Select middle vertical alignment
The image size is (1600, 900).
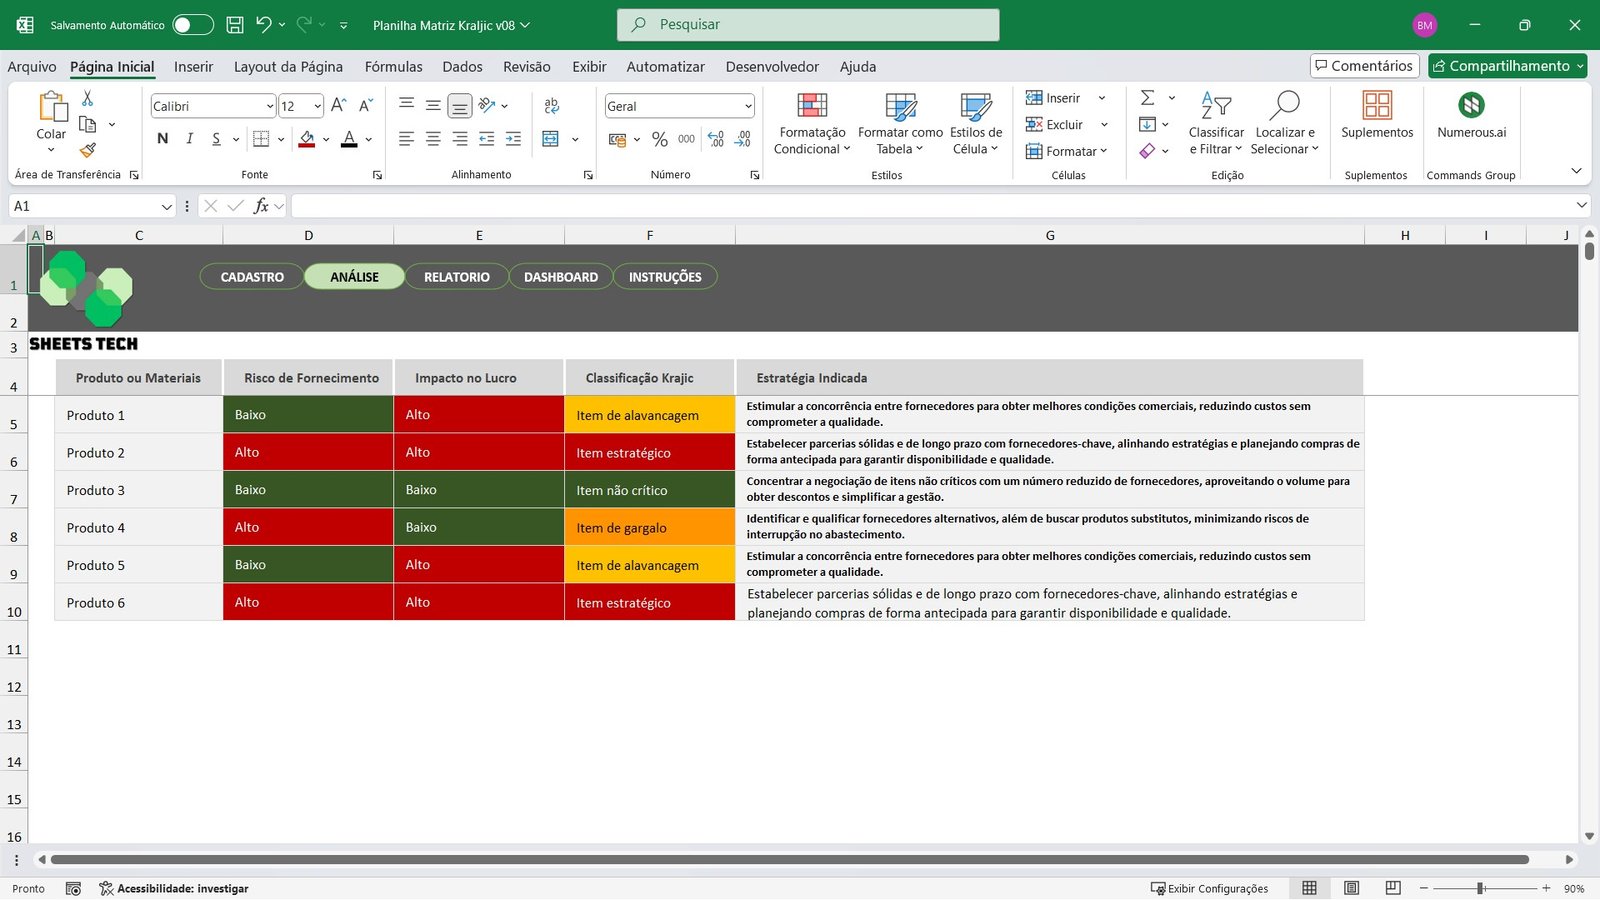433,105
